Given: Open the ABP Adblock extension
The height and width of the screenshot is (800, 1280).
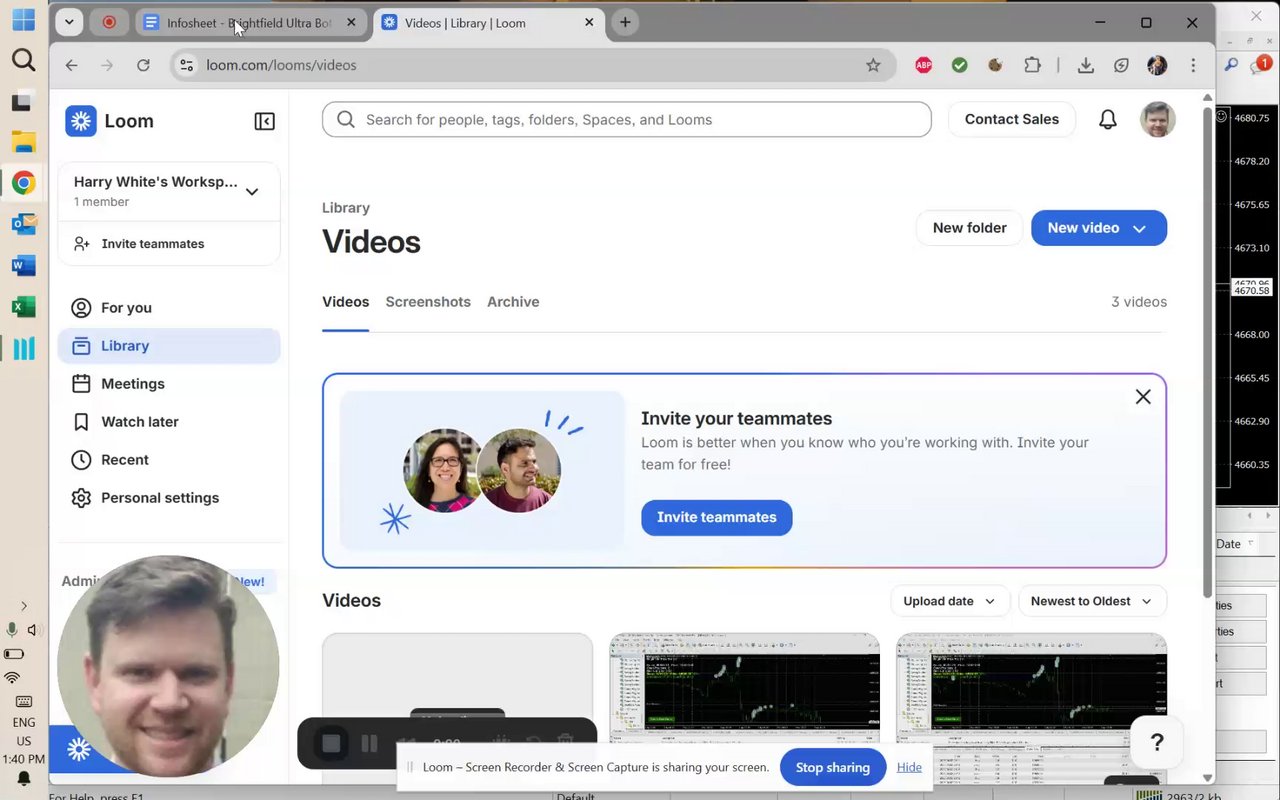Looking at the screenshot, I should (923, 65).
